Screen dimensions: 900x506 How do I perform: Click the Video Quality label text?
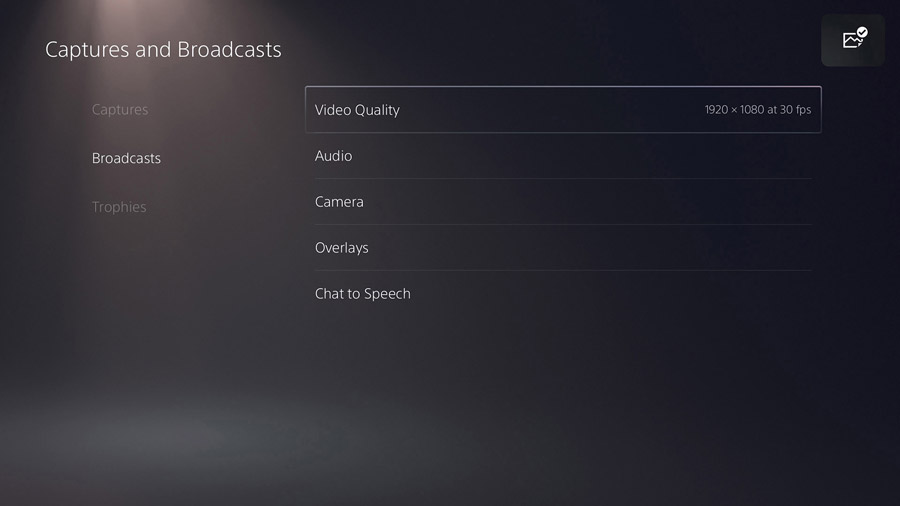coord(357,110)
